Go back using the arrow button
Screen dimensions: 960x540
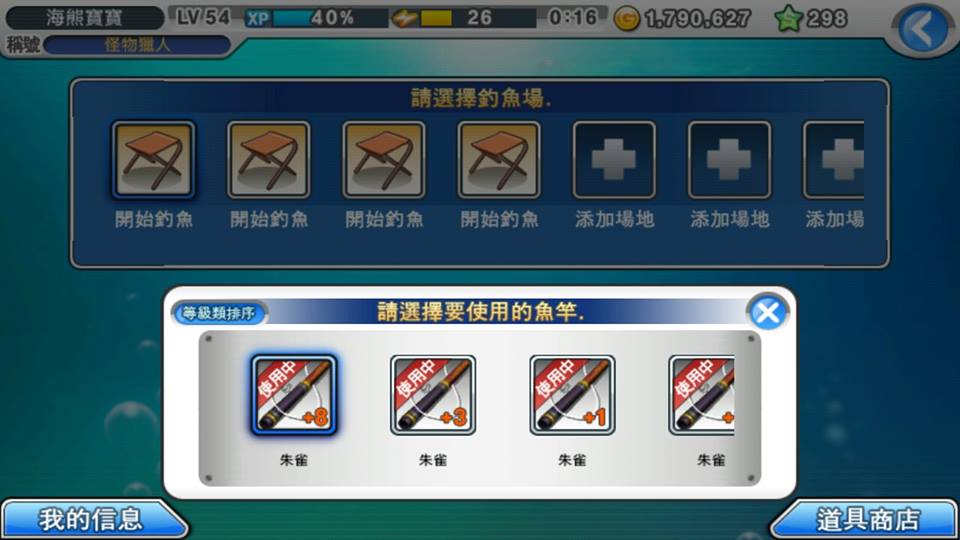pyautogui.click(x=923, y=28)
